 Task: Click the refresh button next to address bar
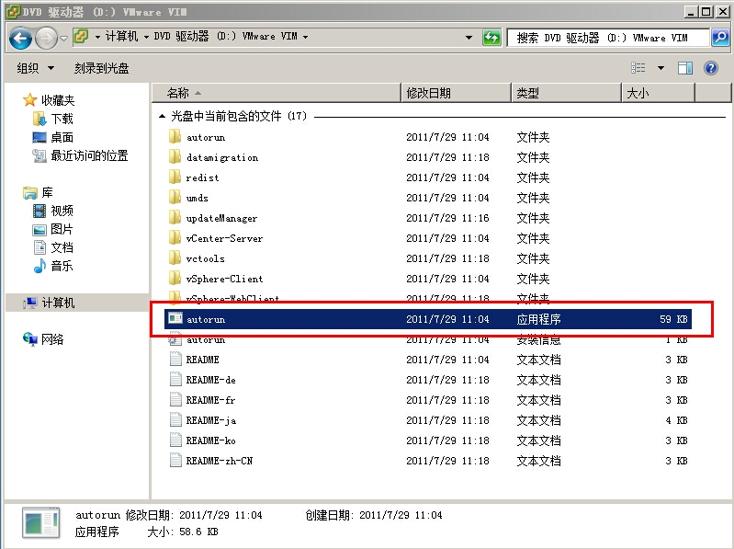click(491, 37)
